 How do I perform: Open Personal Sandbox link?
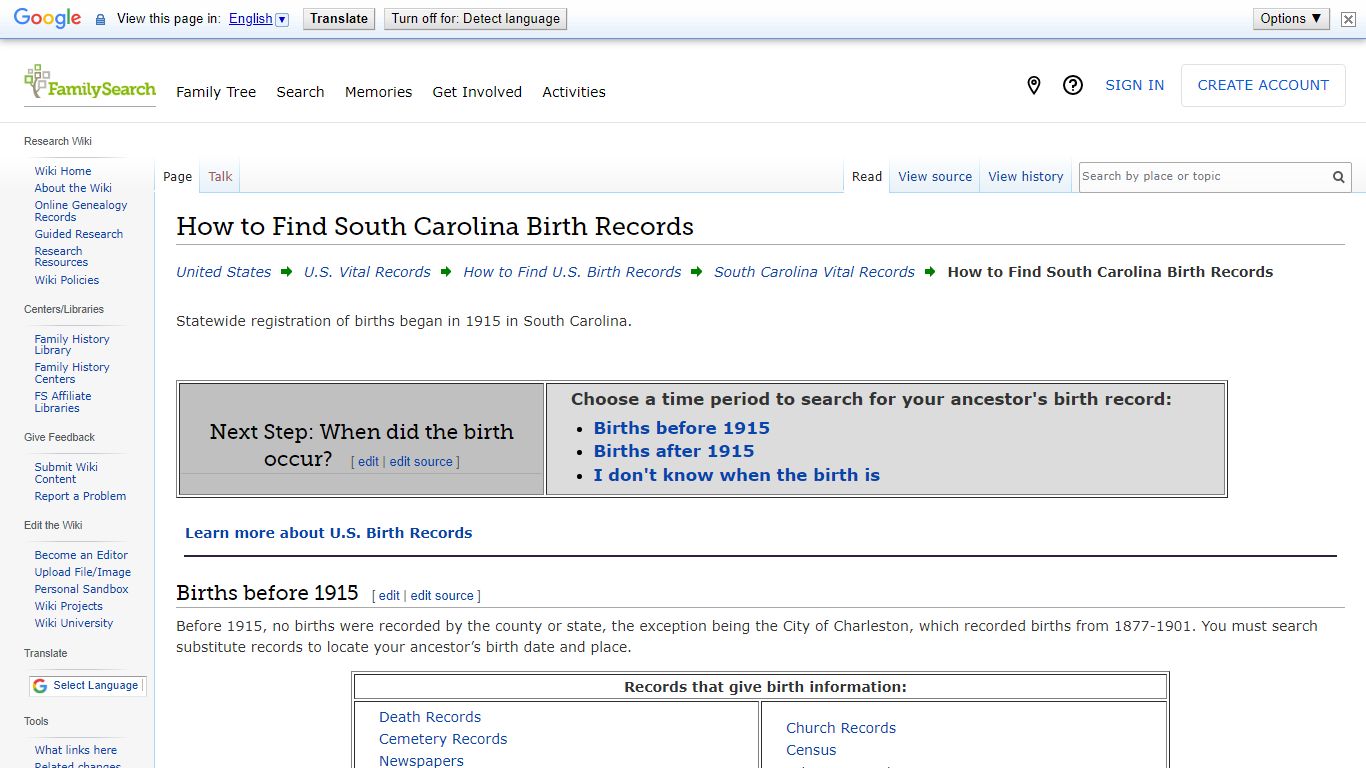click(82, 589)
